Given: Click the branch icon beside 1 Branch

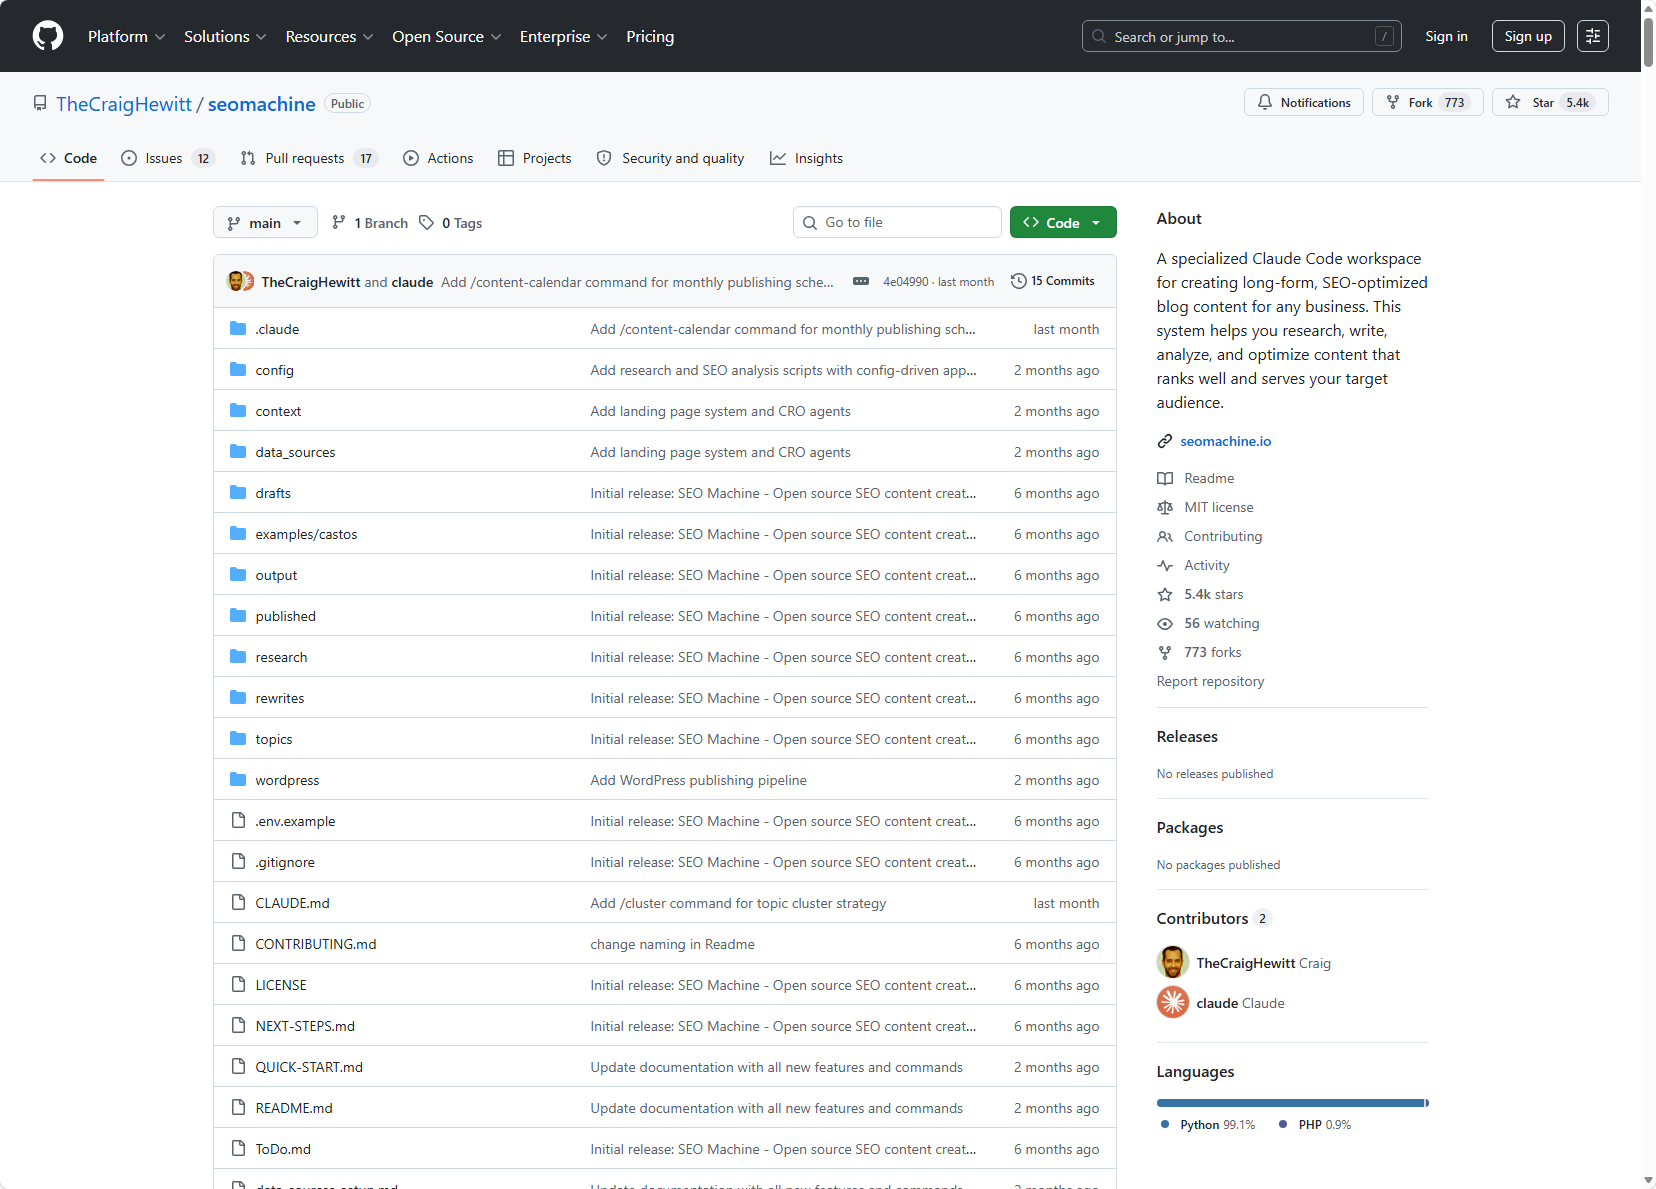Looking at the screenshot, I should (x=339, y=223).
